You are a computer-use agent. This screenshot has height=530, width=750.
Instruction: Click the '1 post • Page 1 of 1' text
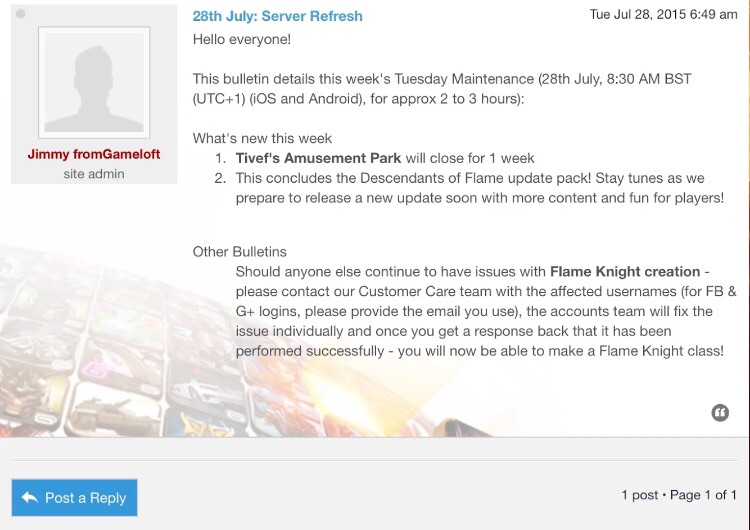coord(679,495)
